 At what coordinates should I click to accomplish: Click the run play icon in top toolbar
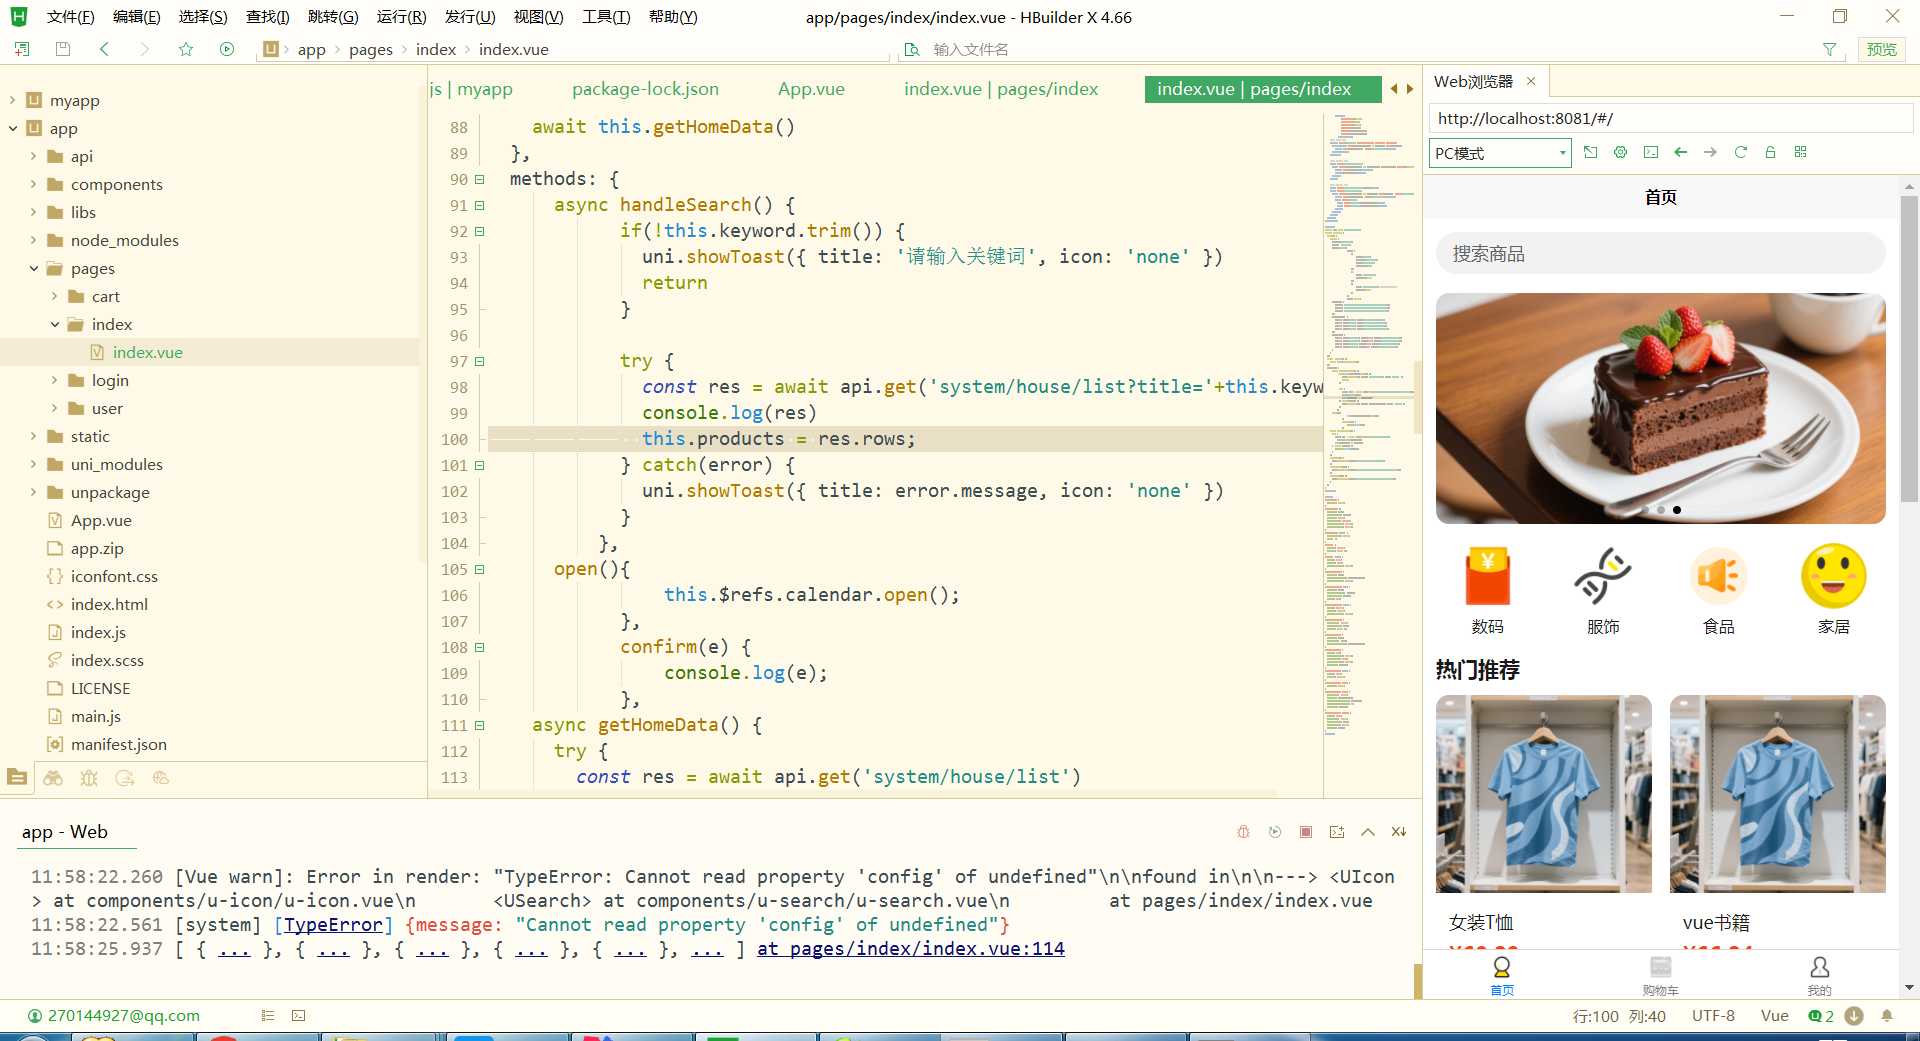227,49
